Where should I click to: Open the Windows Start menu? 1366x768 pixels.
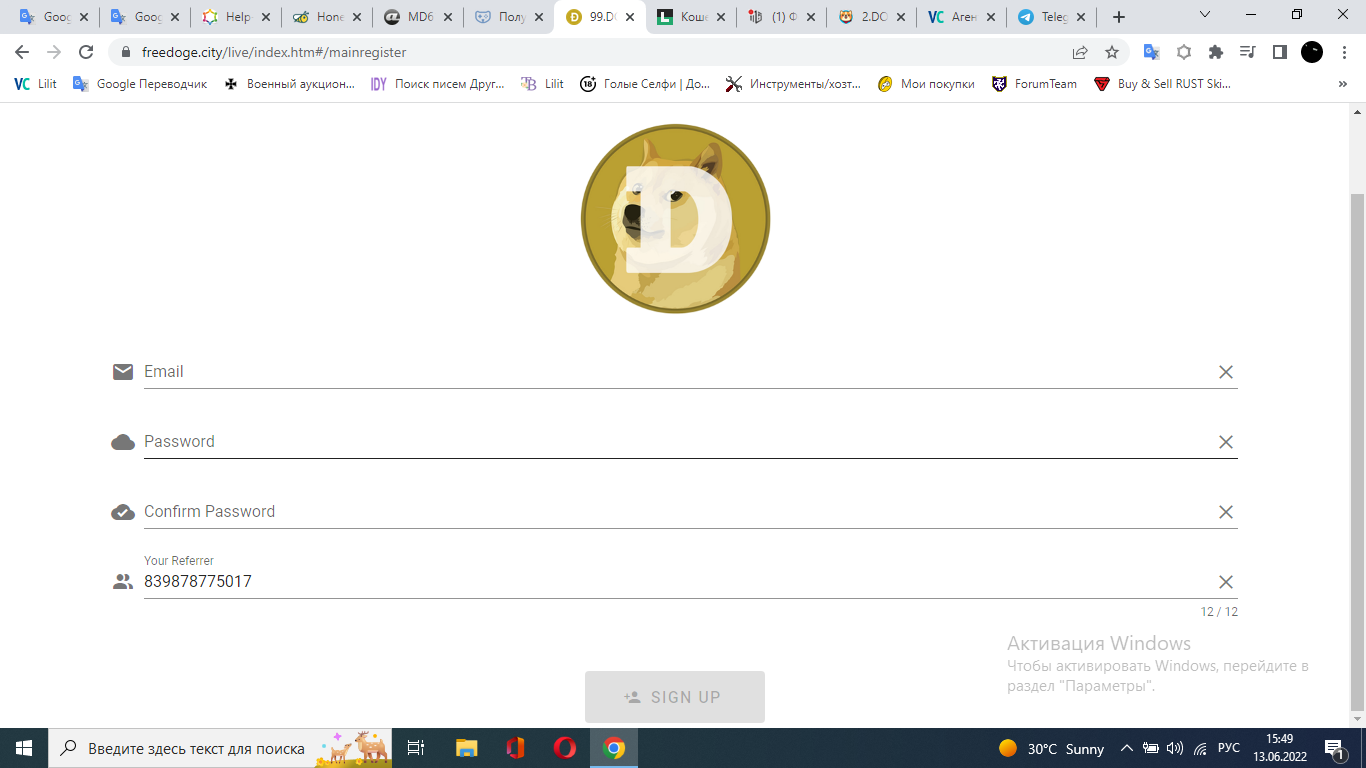pos(23,748)
